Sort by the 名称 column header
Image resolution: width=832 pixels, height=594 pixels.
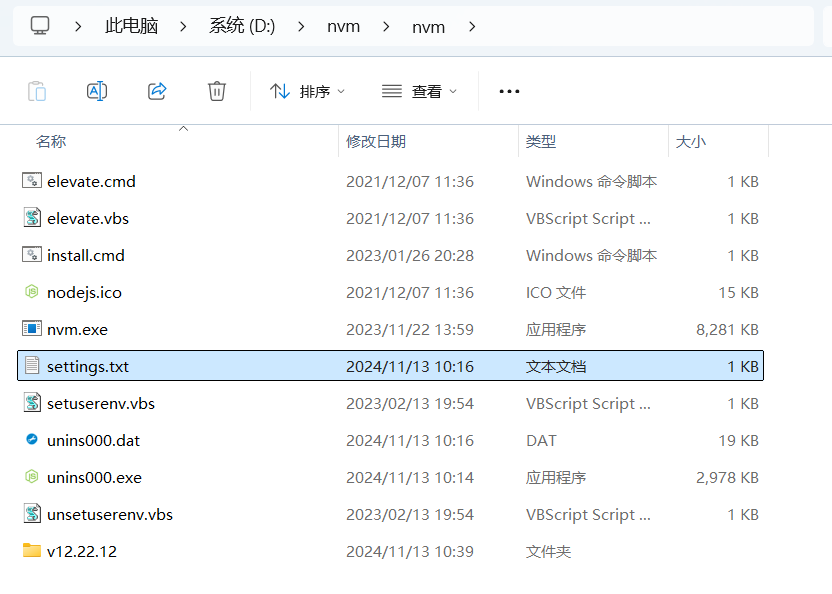point(51,141)
